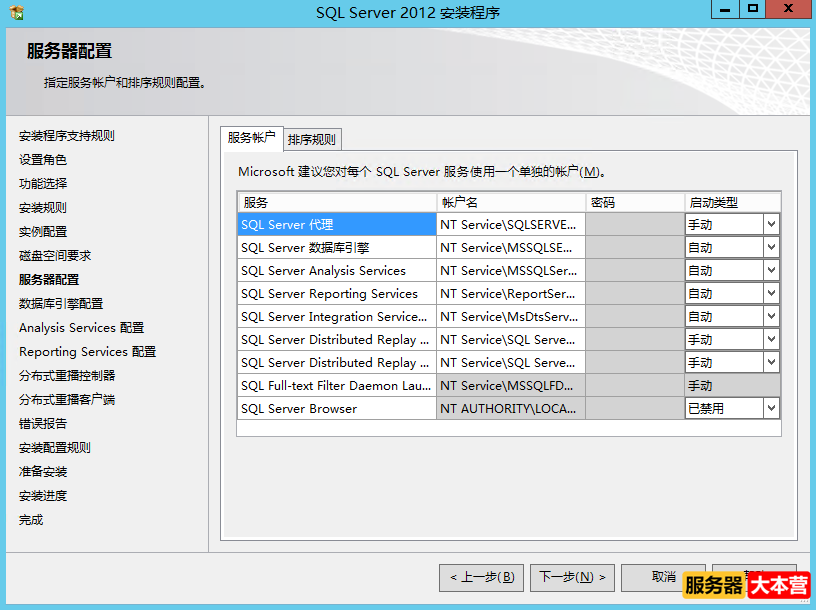816x610 pixels.
Task: Click Reporting Services 配置 step in the sidebar
Action: click(x=87, y=352)
